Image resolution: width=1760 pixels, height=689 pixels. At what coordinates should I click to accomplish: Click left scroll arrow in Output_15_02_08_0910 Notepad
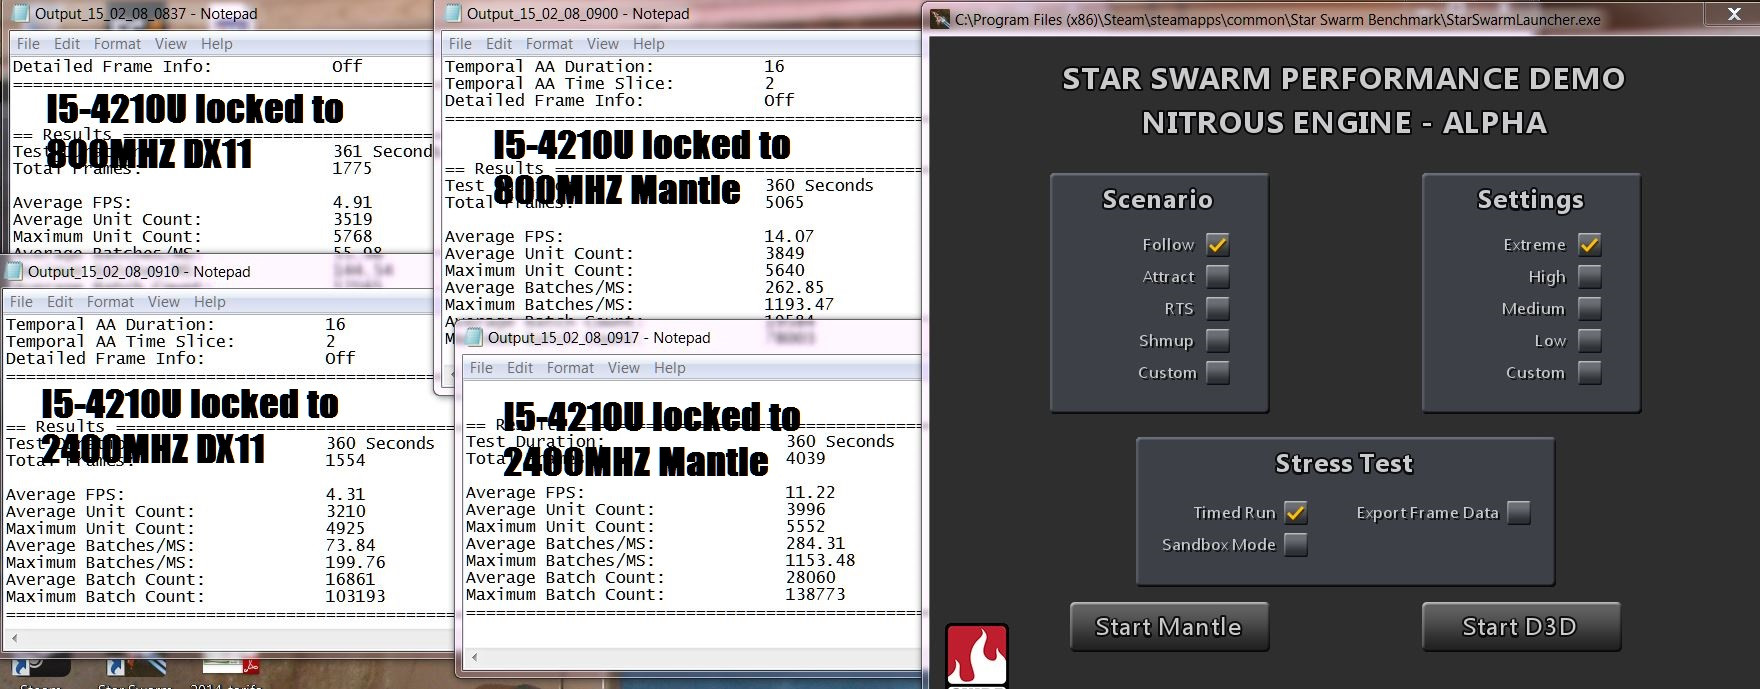coord(14,637)
